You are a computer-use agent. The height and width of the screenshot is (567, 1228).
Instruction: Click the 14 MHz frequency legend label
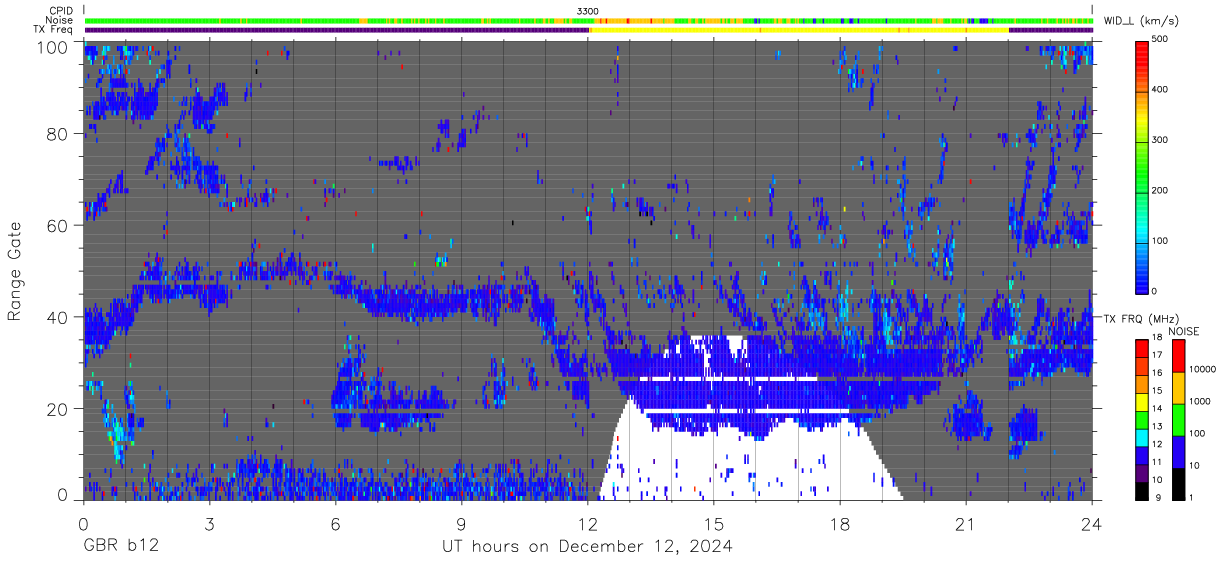click(x=1158, y=410)
